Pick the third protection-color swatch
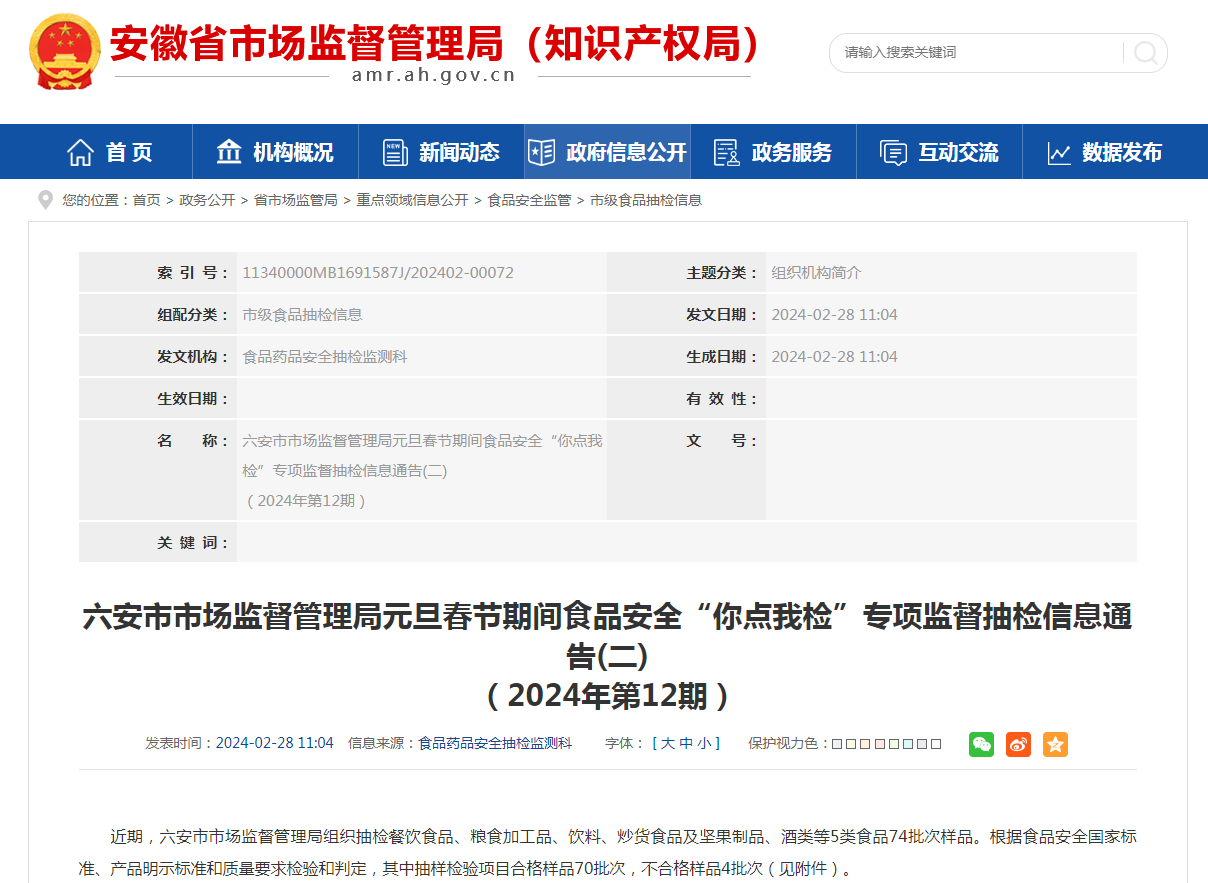Viewport: 1208px width, 883px height. pos(865,744)
